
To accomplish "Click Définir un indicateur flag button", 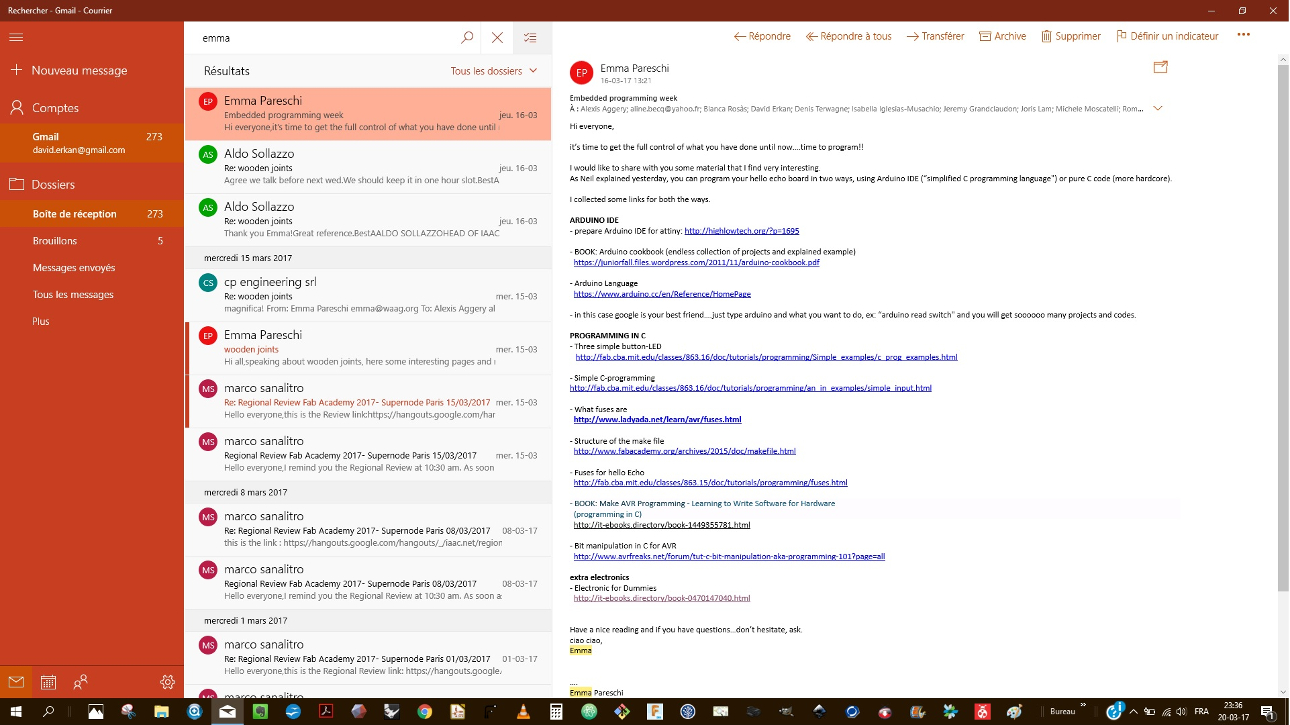I will [1167, 36].
